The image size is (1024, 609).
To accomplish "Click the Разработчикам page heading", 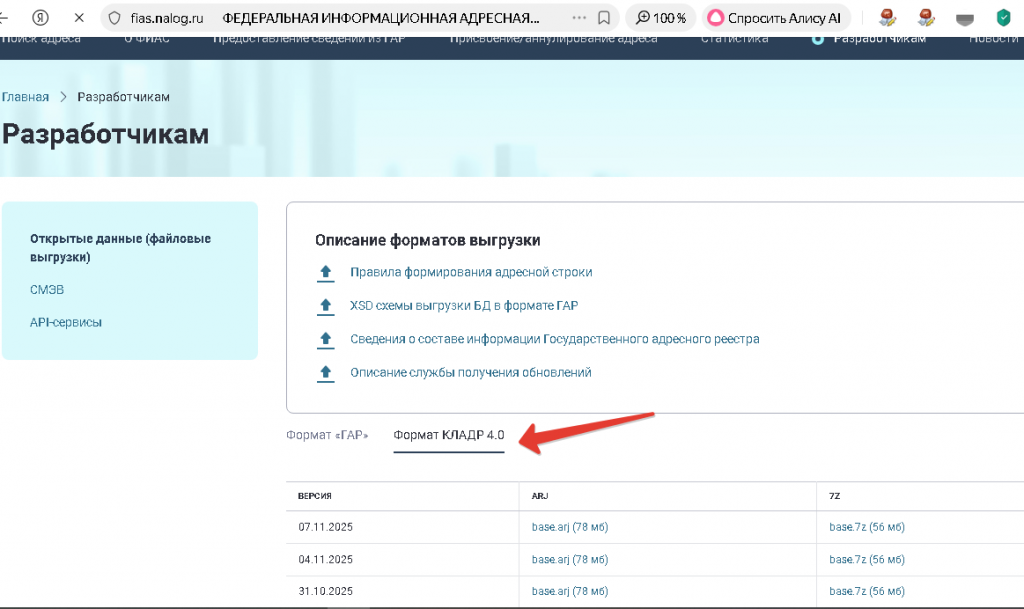I will pyautogui.click(x=105, y=134).
